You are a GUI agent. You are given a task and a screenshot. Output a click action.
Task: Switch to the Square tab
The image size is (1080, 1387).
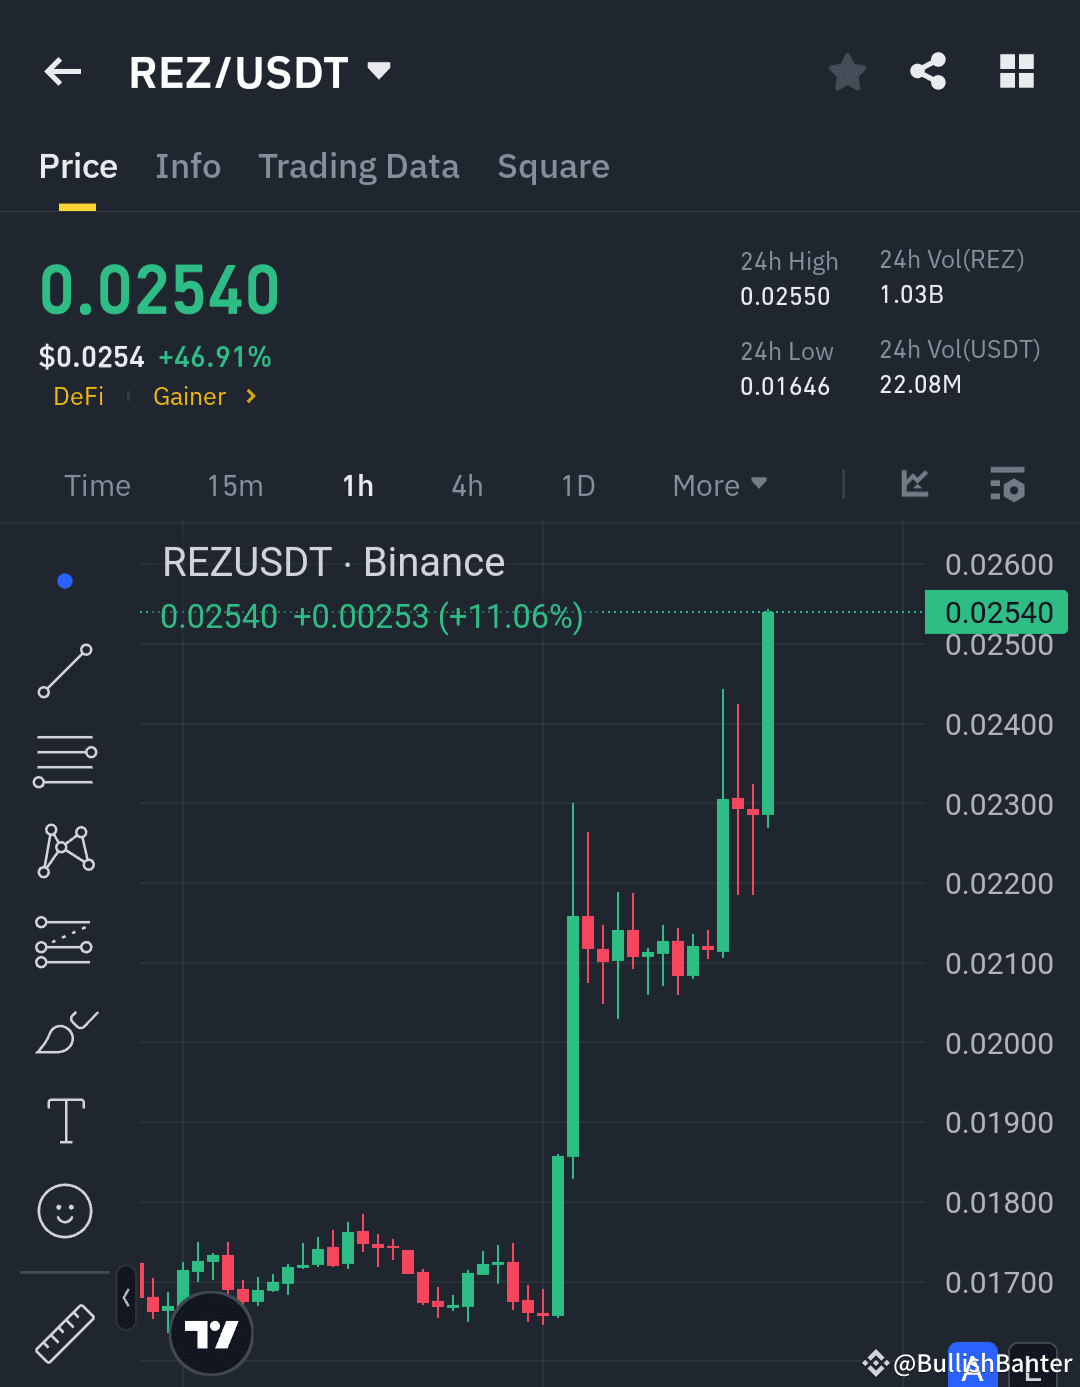pyautogui.click(x=553, y=166)
